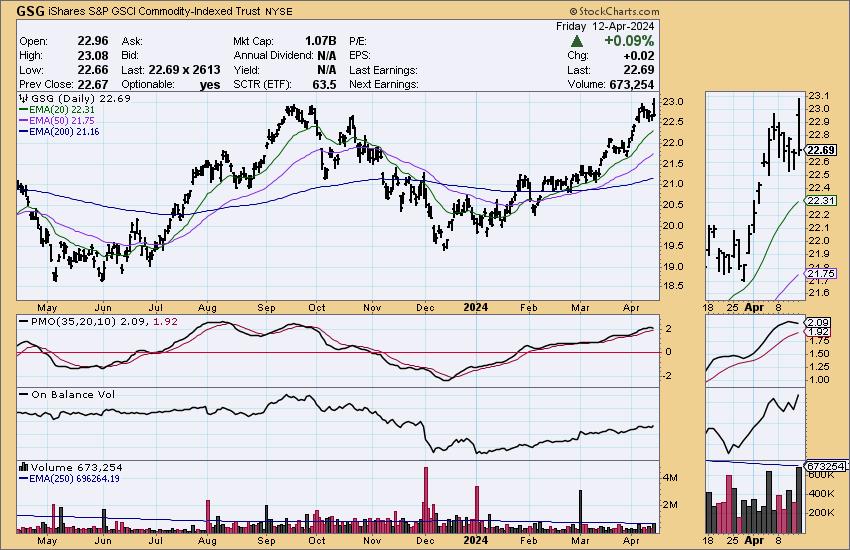Click the tallest December volume spike bar
This screenshot has width=850, height=550.
[x=426, y=500]
